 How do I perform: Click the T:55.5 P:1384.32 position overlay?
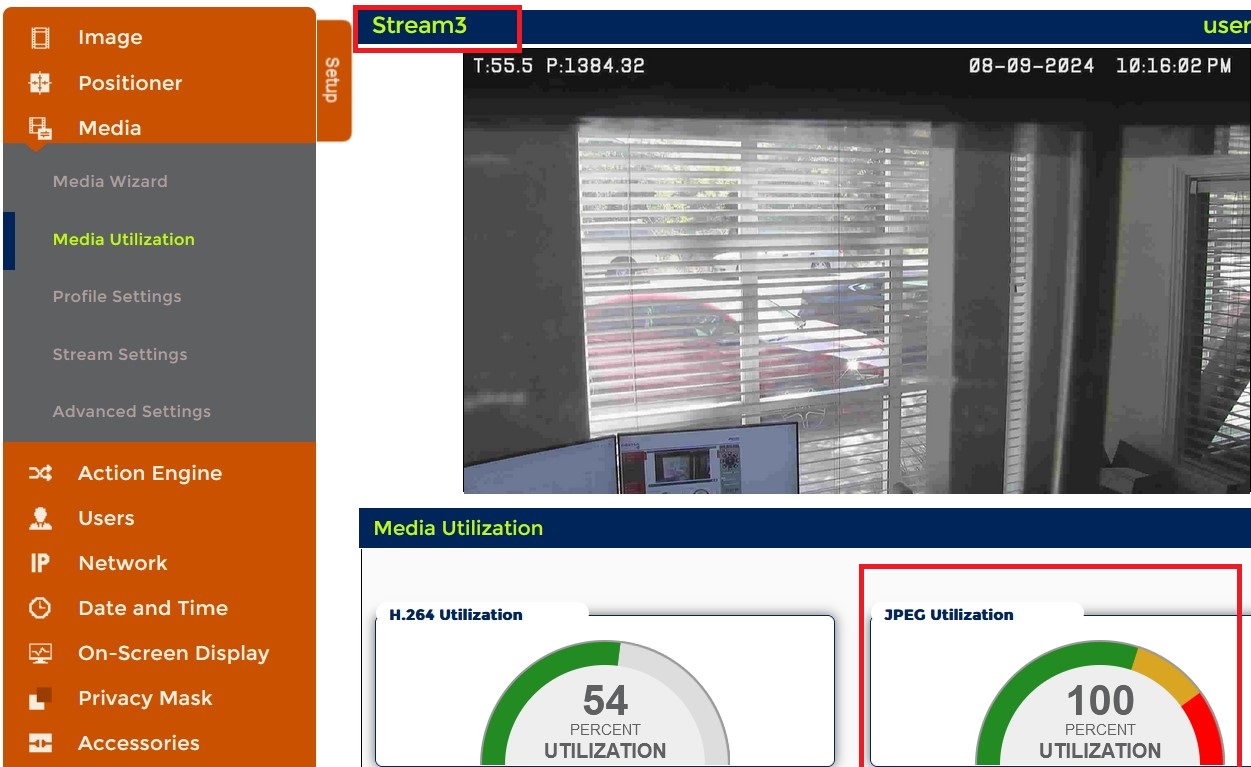click(559, 66)
